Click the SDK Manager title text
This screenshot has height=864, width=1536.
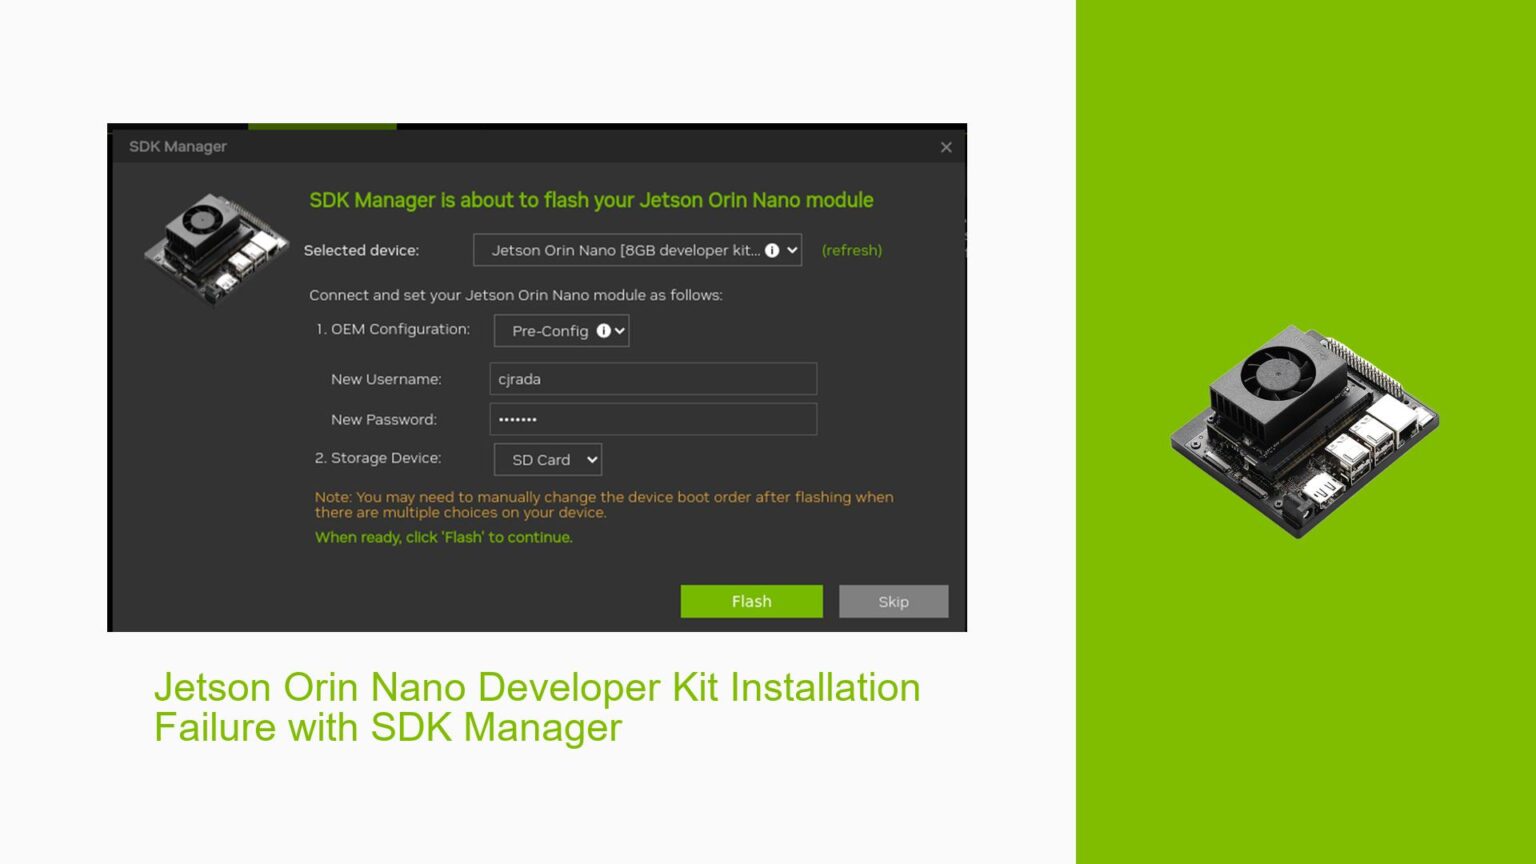pyautogui.click(x=178, y=146)
